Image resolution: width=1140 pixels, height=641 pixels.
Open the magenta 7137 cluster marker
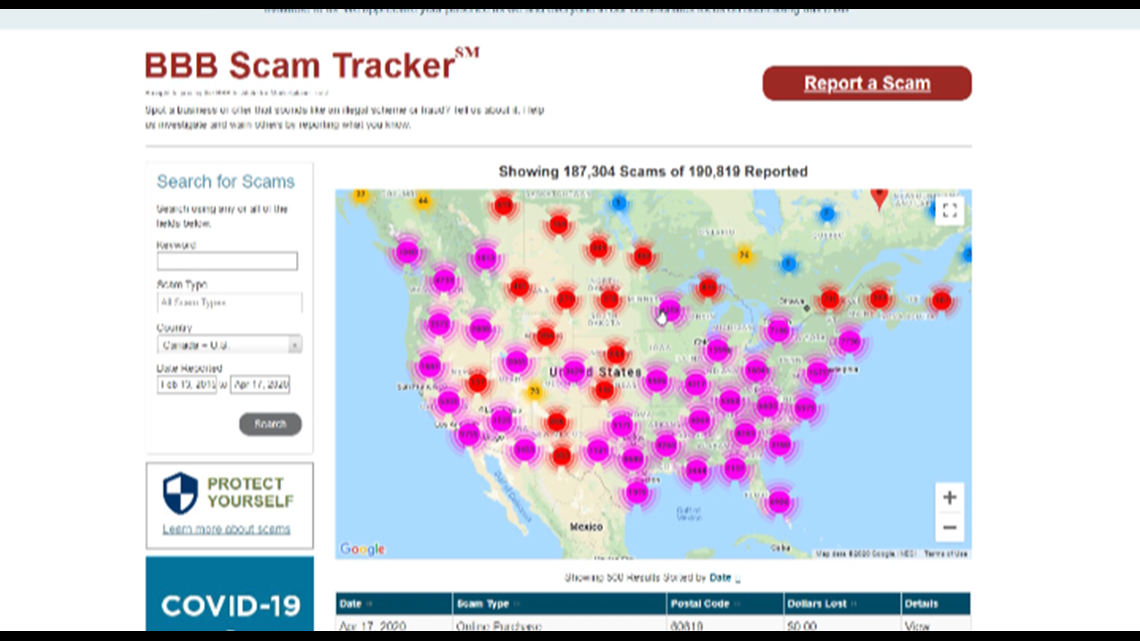(735, 468)
